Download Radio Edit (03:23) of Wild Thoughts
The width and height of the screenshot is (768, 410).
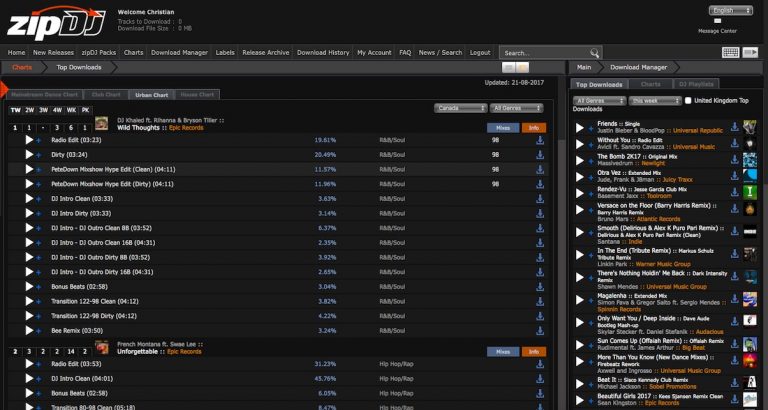pos(540,141)
